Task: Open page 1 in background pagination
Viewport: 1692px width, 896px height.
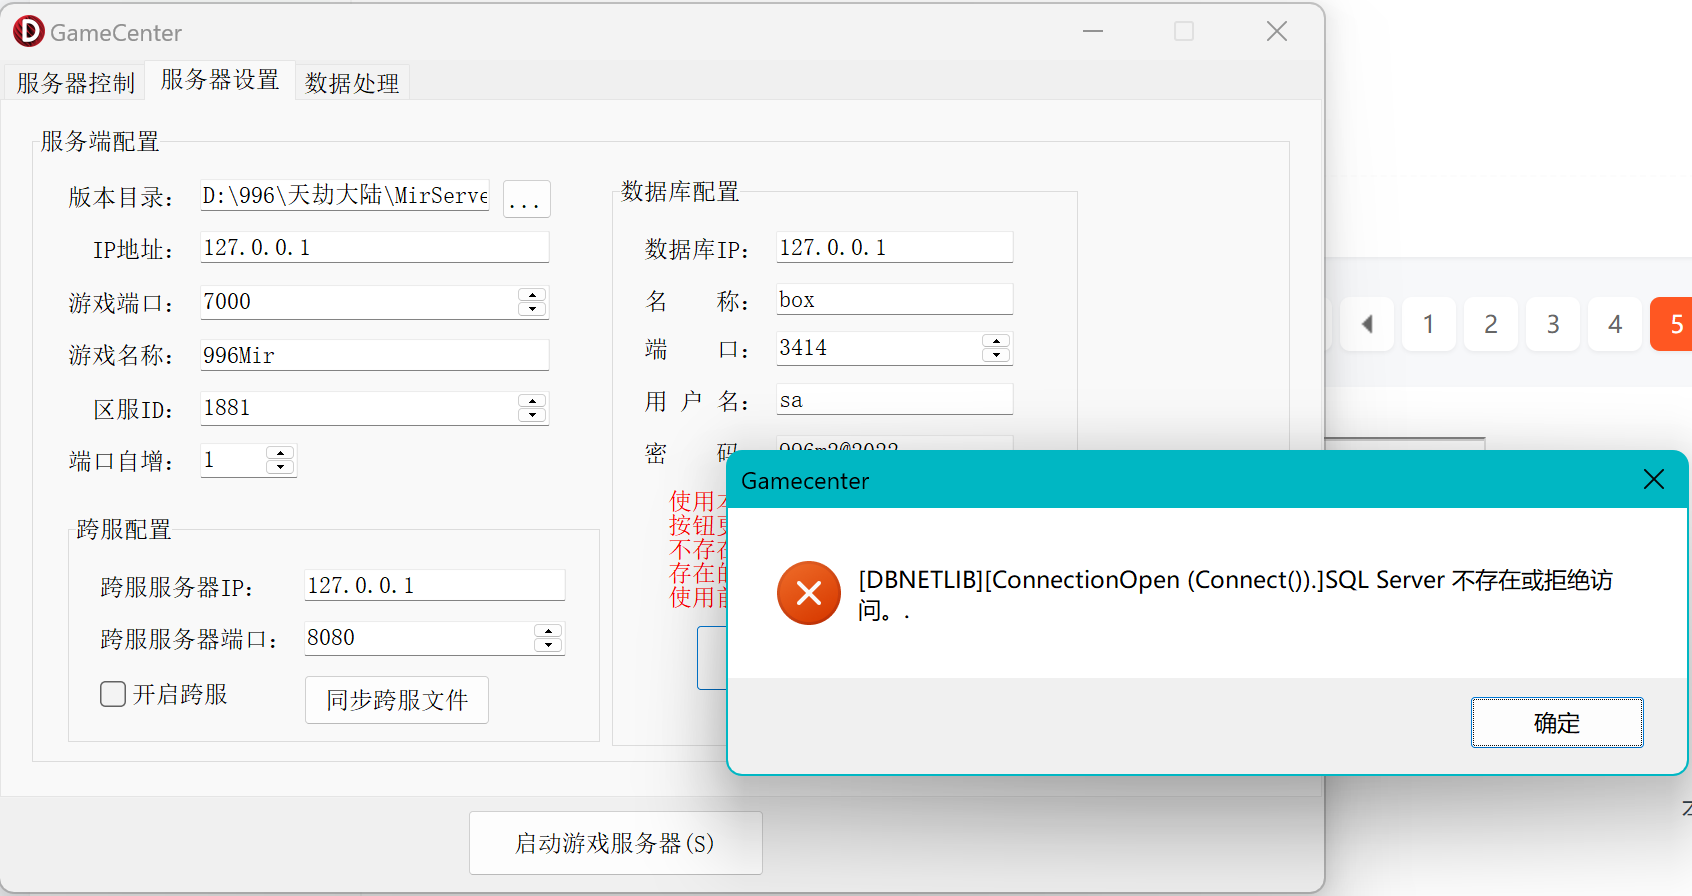Action: [1429, 324]
